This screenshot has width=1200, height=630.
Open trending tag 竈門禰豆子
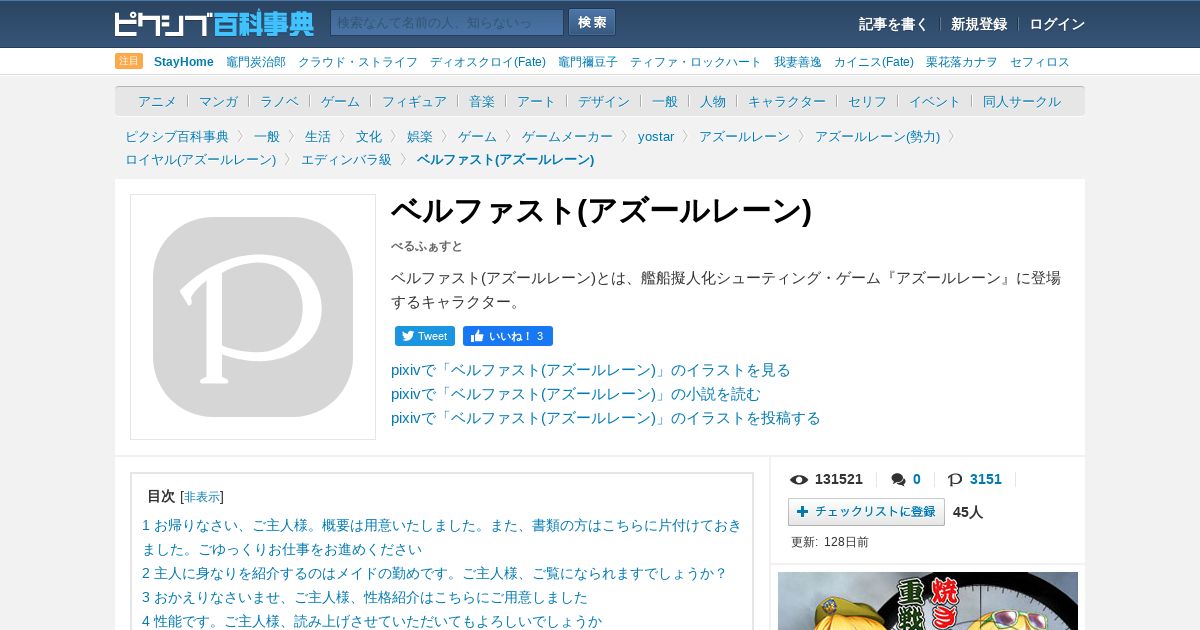click(x=588, y=62)
